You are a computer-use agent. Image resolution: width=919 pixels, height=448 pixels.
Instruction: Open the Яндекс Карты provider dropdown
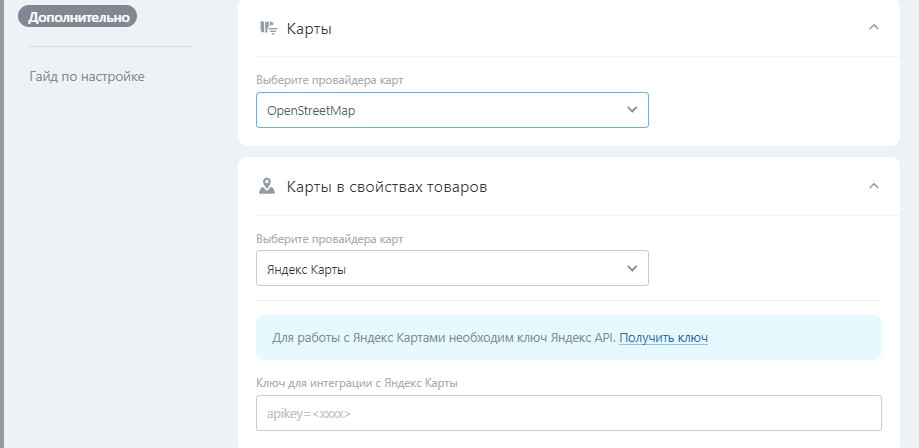pyautogui.click(x=440, y=268)
